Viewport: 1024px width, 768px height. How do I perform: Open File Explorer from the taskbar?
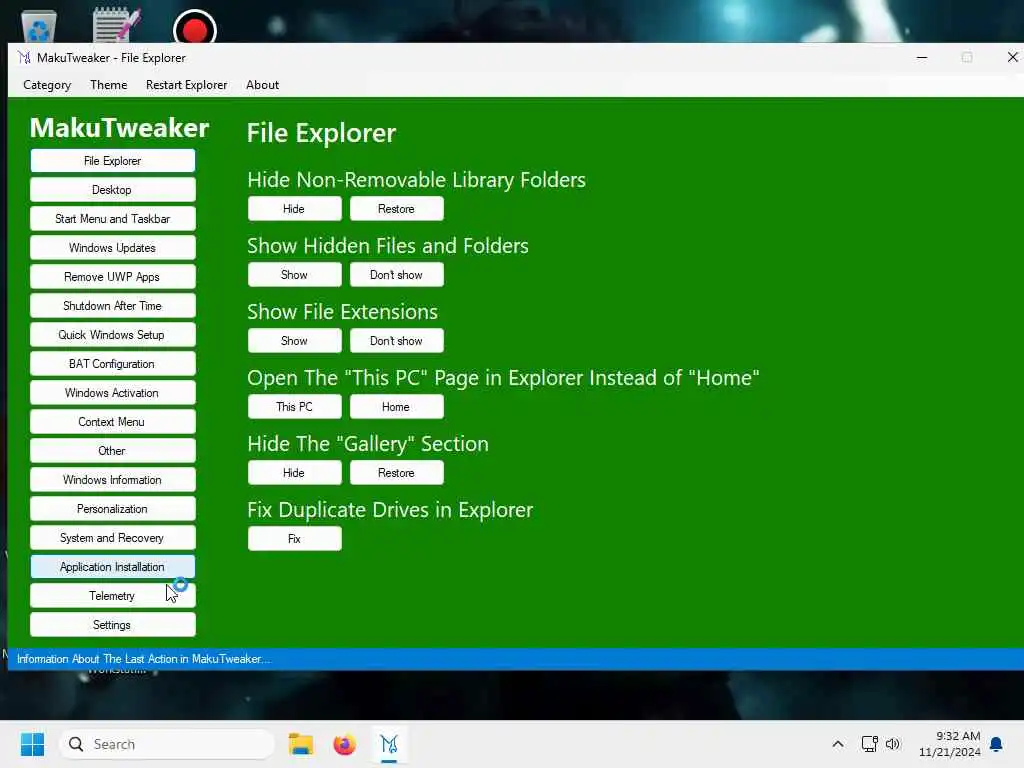pos(301,744)
